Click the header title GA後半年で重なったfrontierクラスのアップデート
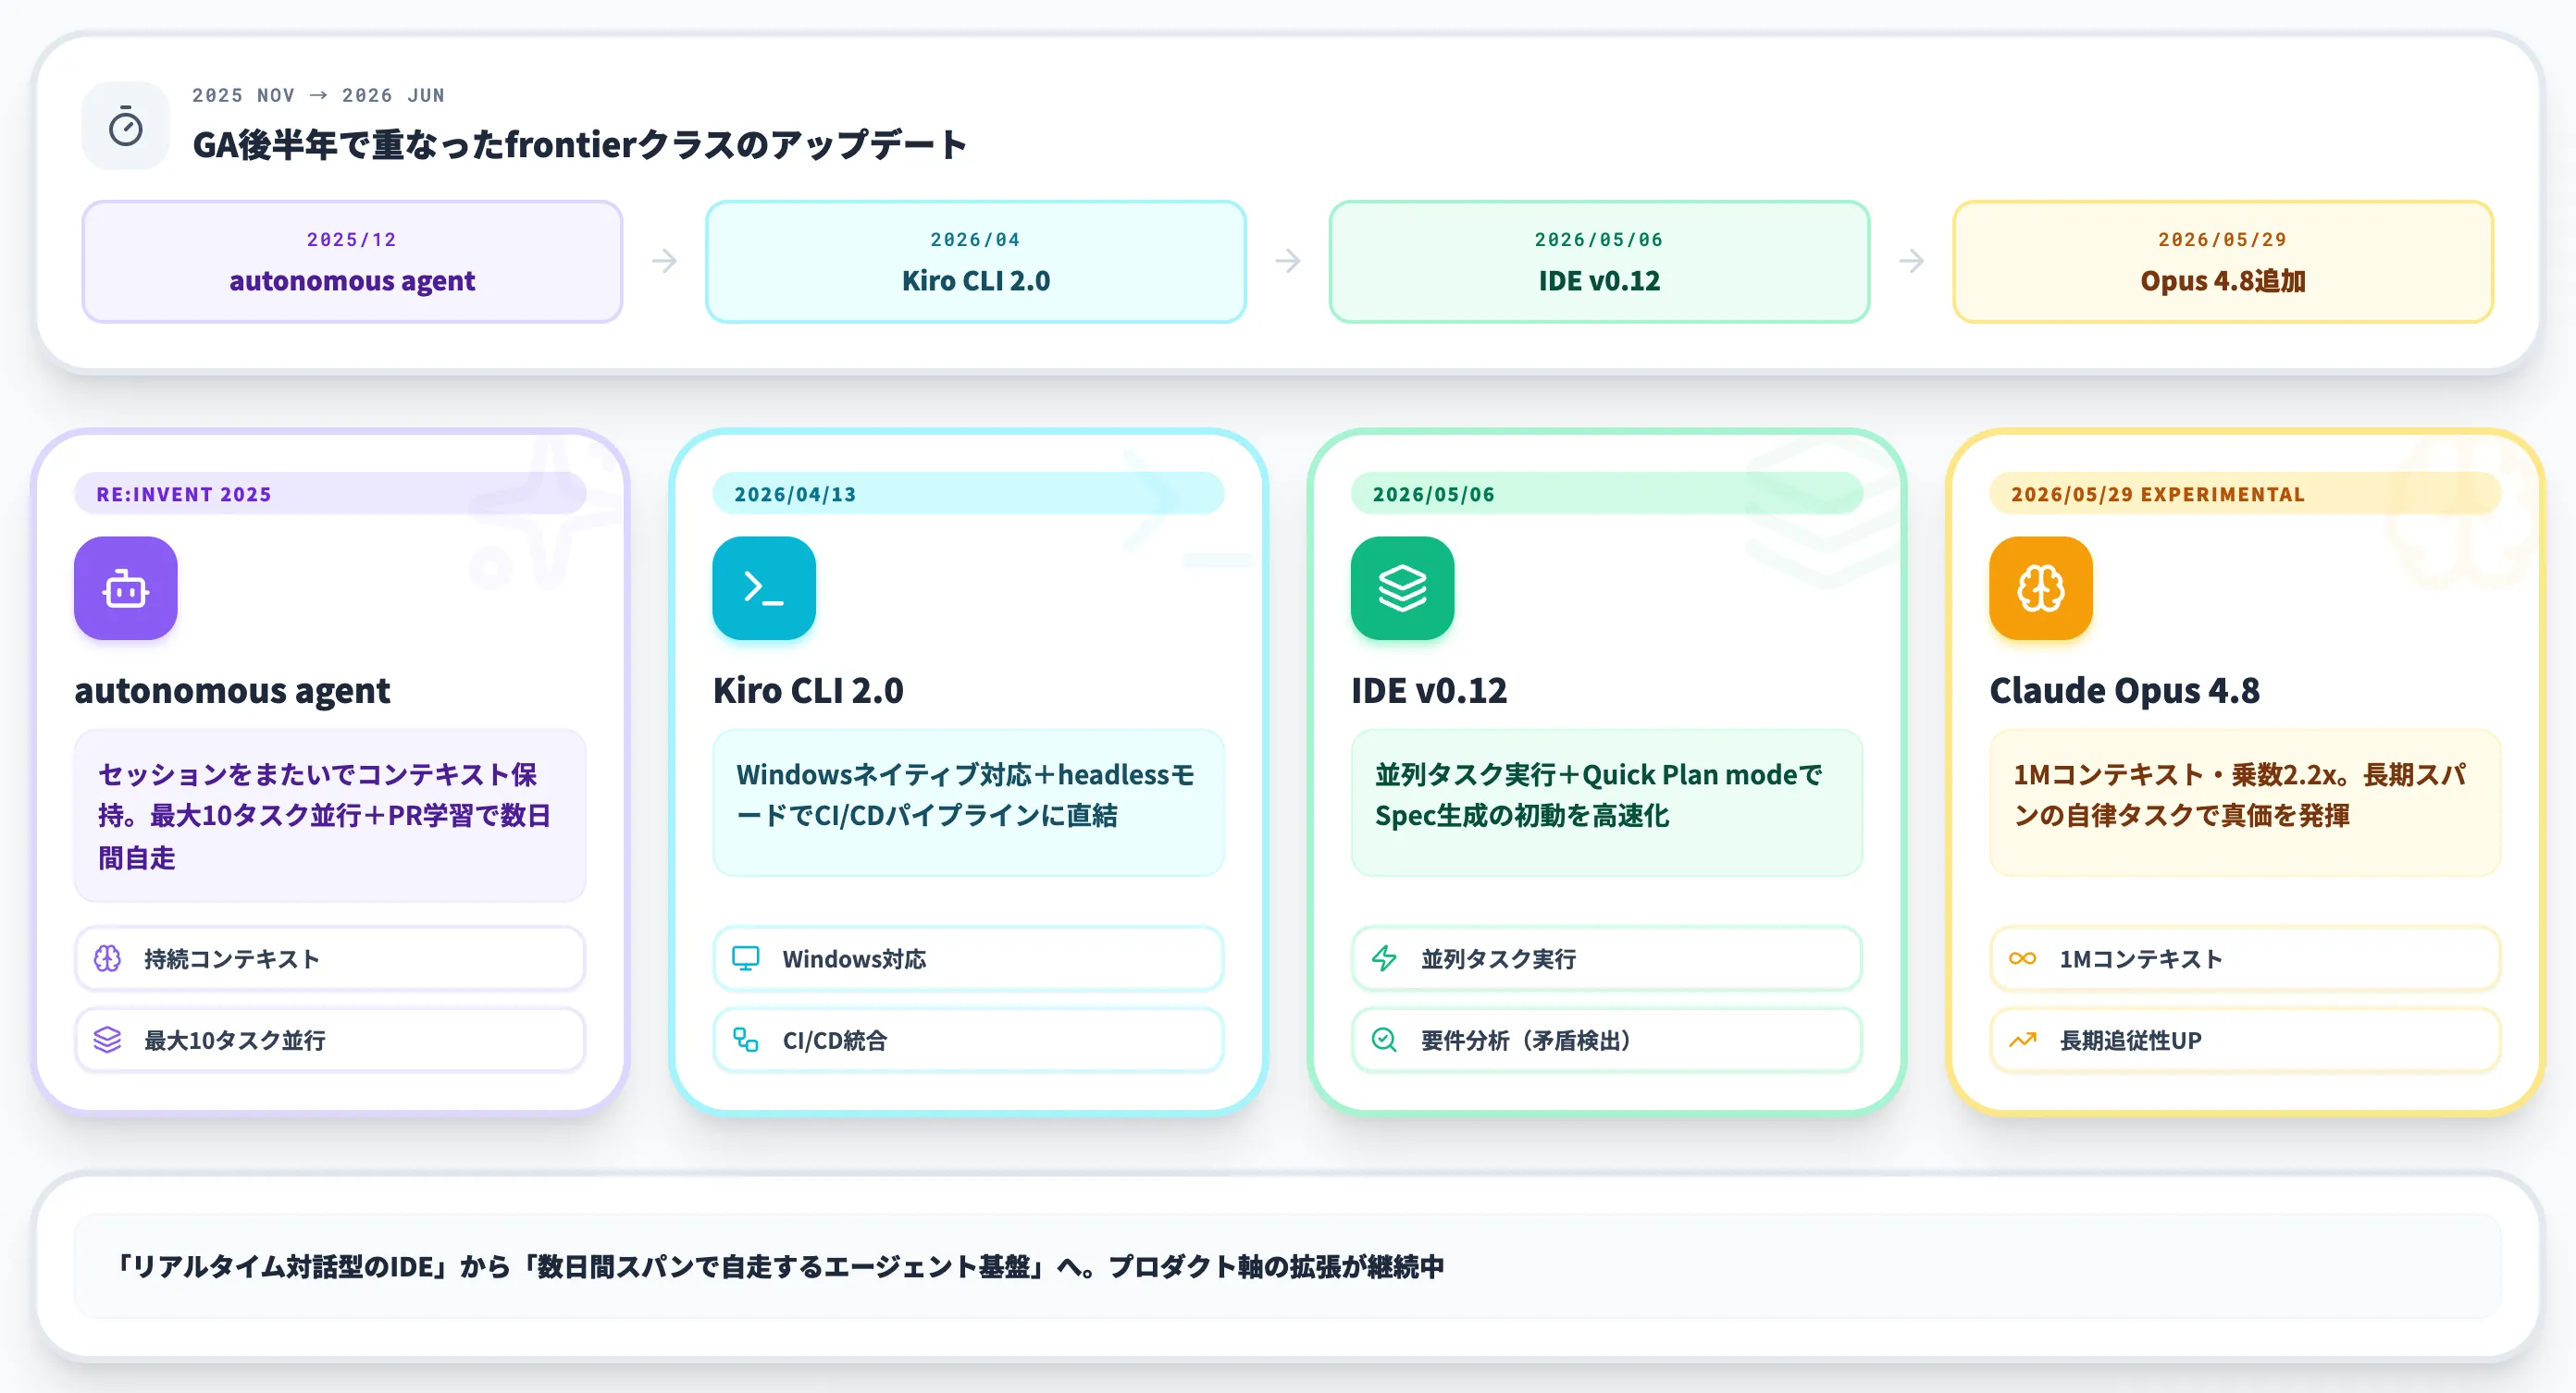 (x=579, y=145)
